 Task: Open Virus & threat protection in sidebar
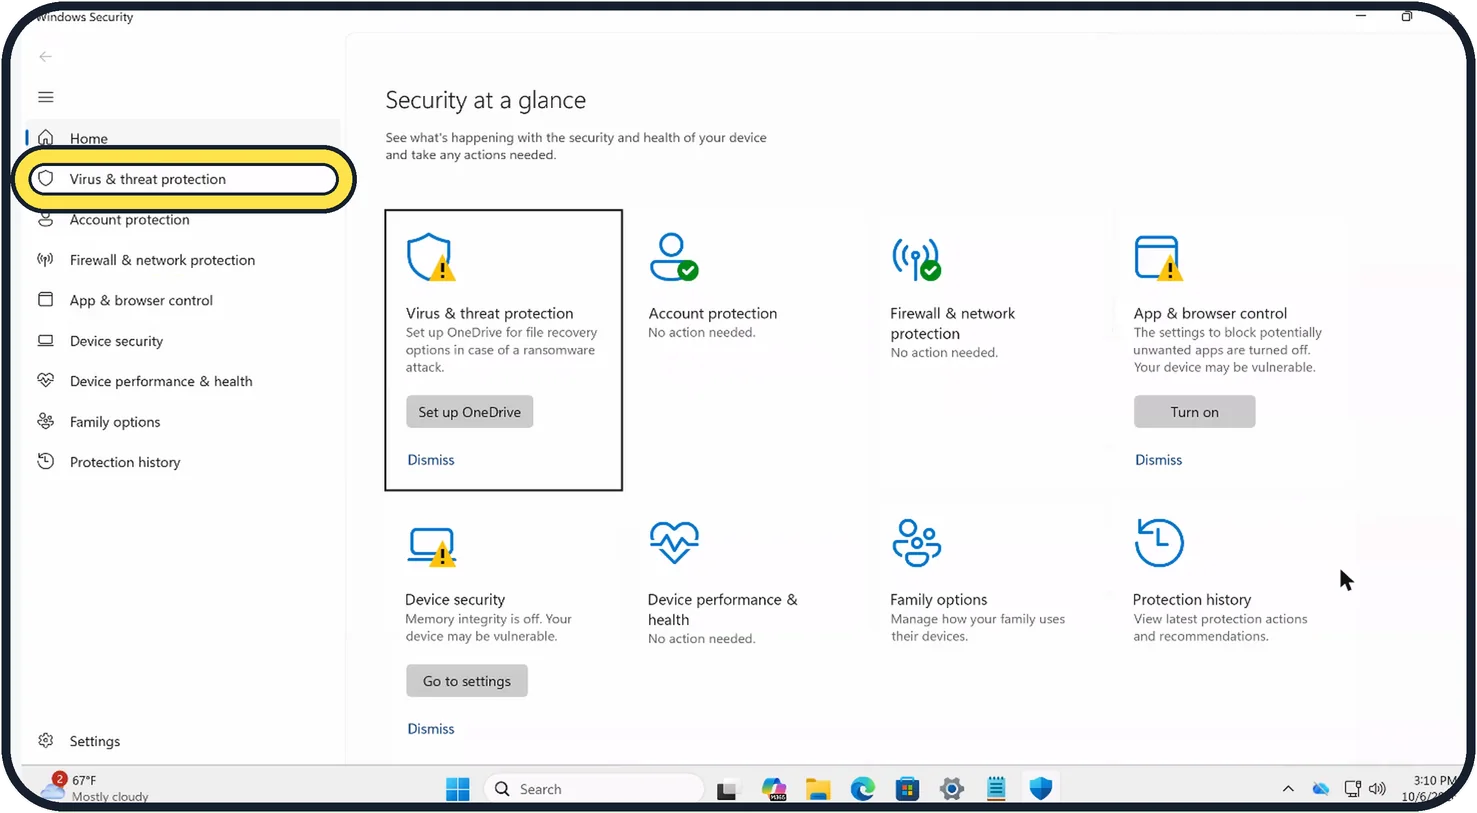pyautogui.click(x=184, y=179)
